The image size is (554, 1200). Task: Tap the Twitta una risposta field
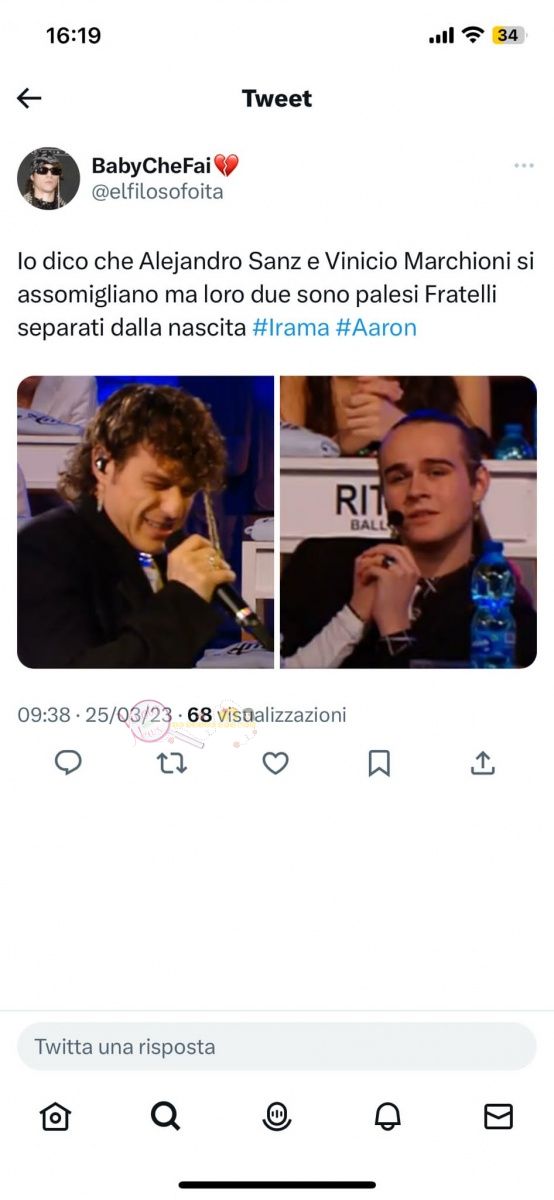277,1047
